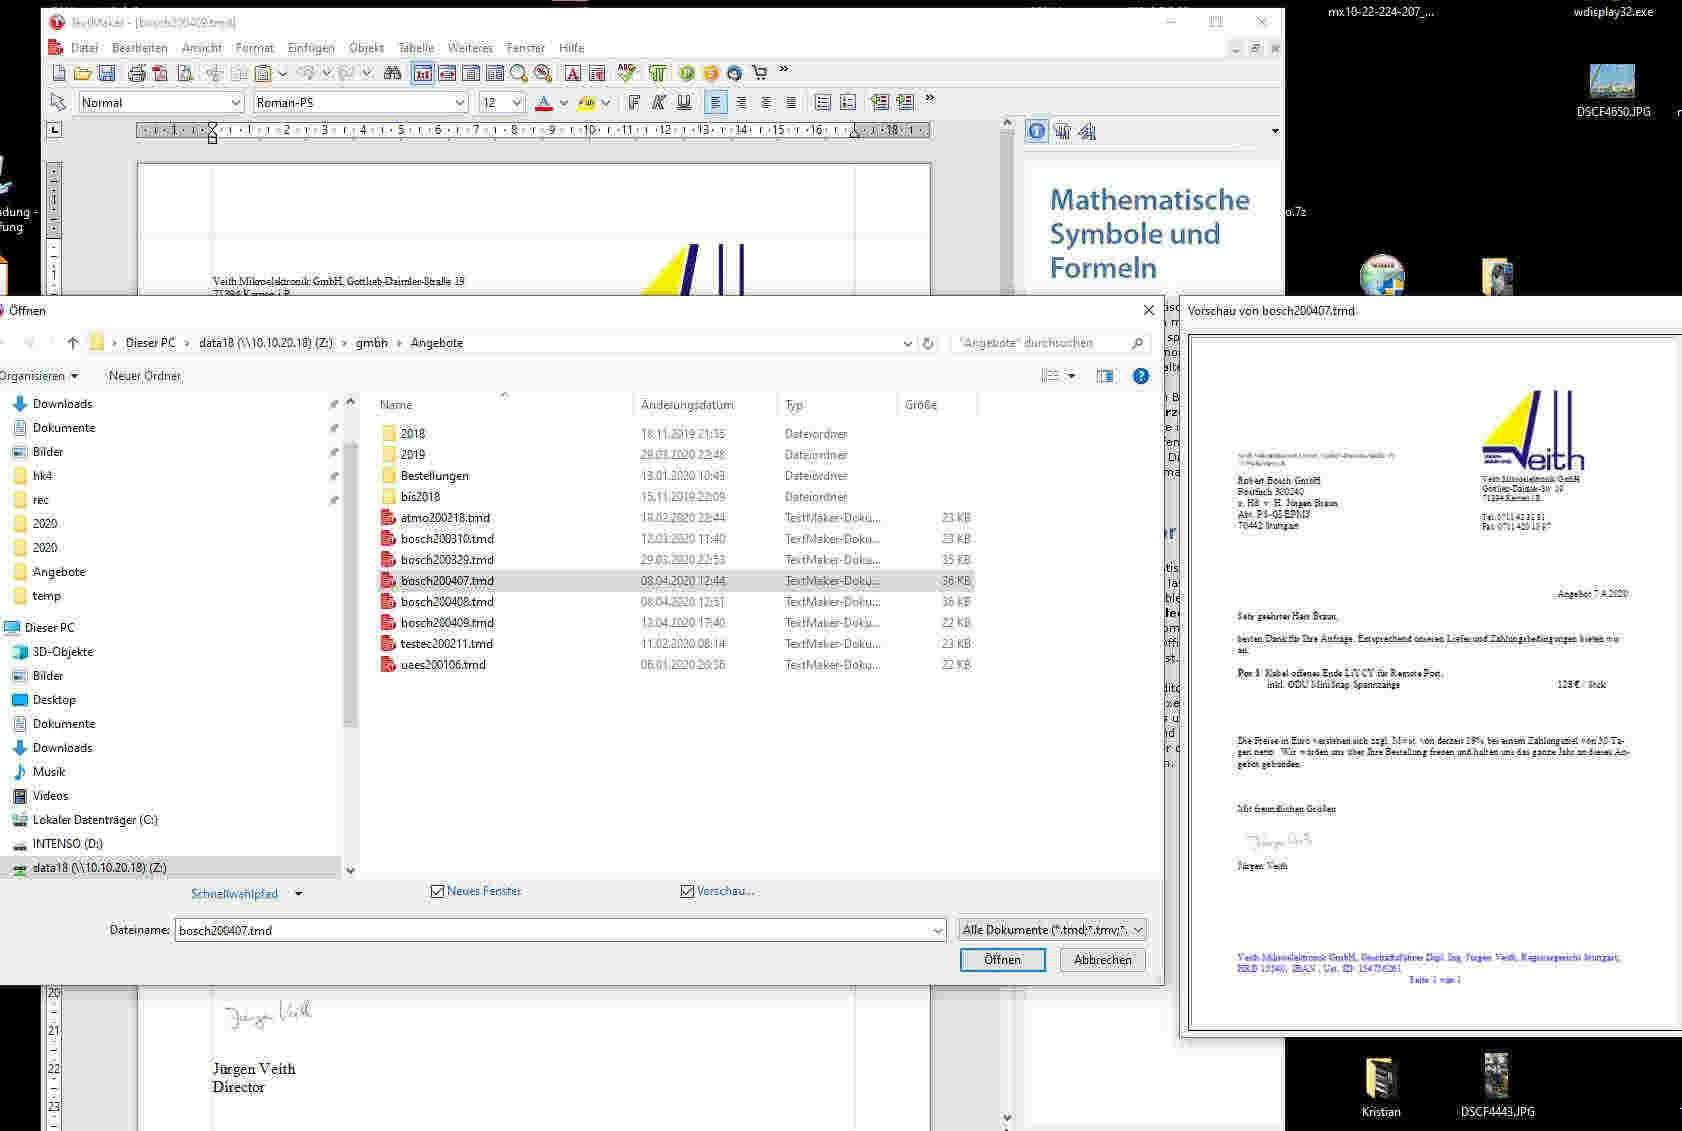Select Musik in the navigation tree
The width and height of the screenshot is (1682, 1131).
click(48, 772)
